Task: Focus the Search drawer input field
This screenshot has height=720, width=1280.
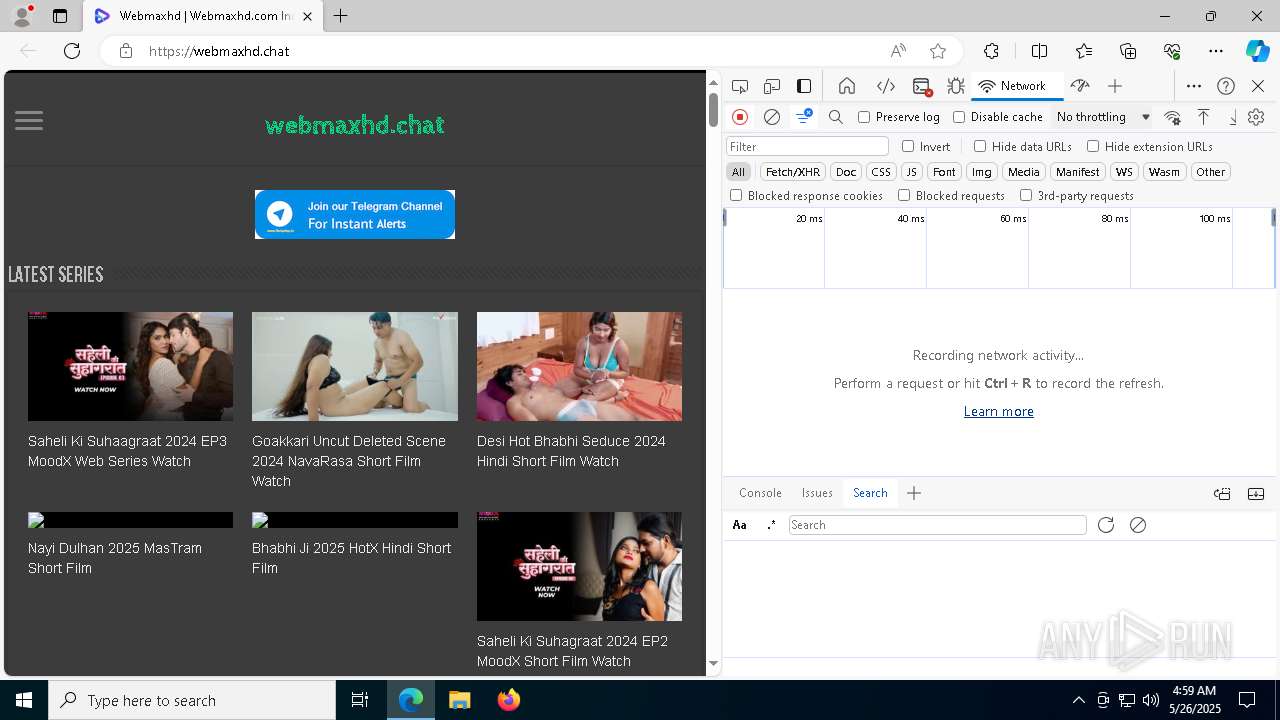Action: pos(937,525)
